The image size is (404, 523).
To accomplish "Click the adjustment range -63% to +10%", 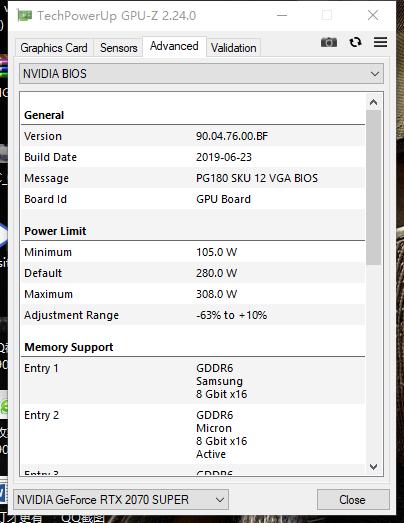I will coord(232,315).
